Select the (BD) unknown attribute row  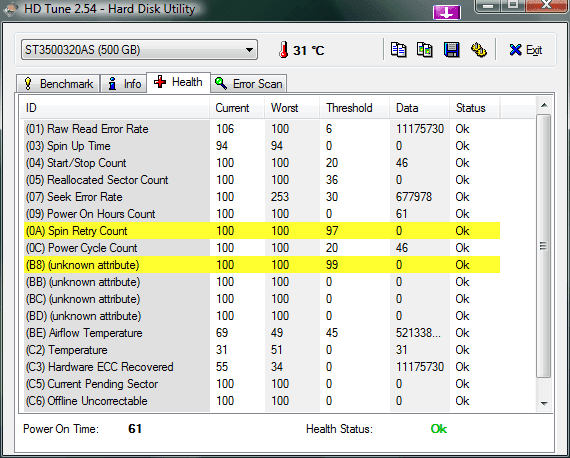click(262, 316)
